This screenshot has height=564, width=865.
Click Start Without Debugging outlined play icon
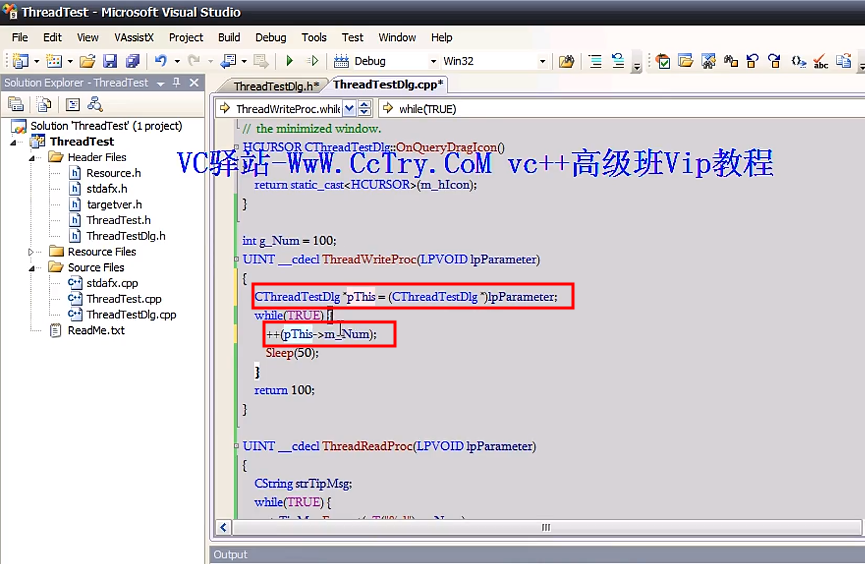(313, 61)
